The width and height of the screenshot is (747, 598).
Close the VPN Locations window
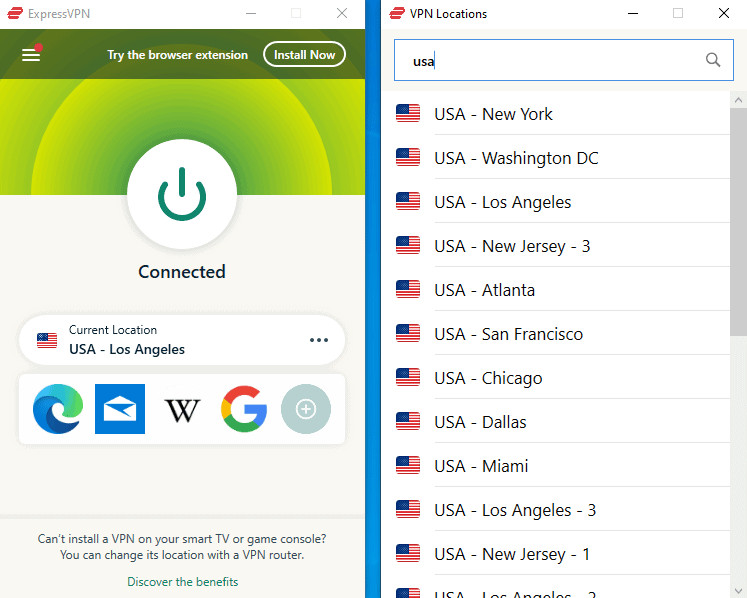tap(724, 13)
